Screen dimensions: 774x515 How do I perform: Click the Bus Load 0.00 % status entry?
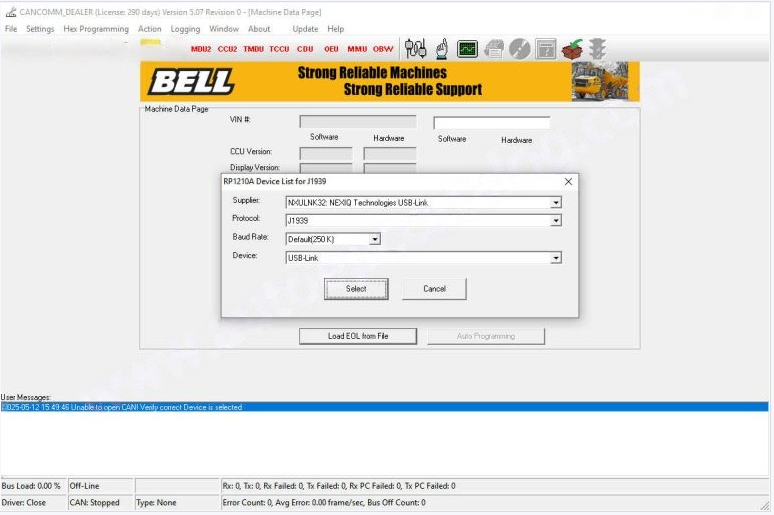coord(31,486)
